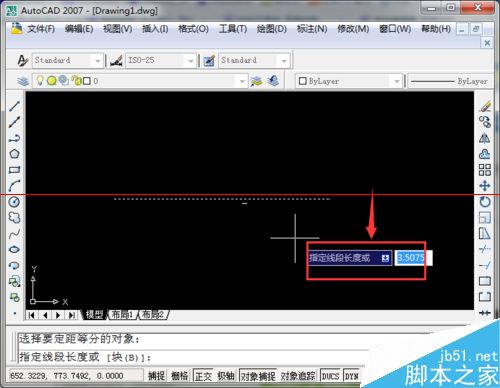The height and width of the screenshot is (388, 500).
Task: Expand the layer 0 dropdown list
Action: pyautogui.click(x=242, y=81)
